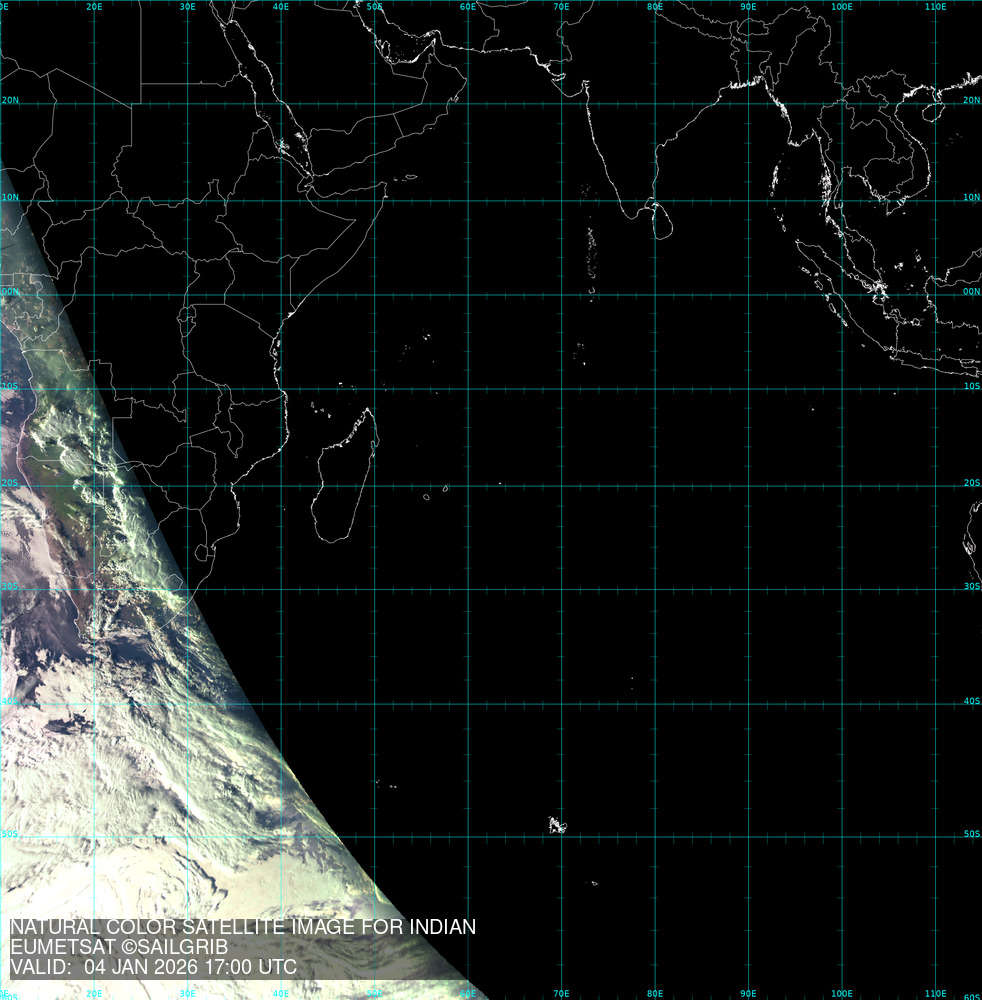The width and height of the screenshot is (982, 1000).
Task: Click grid intersection of 80E and 00N equator
Action: coord(655,293)
